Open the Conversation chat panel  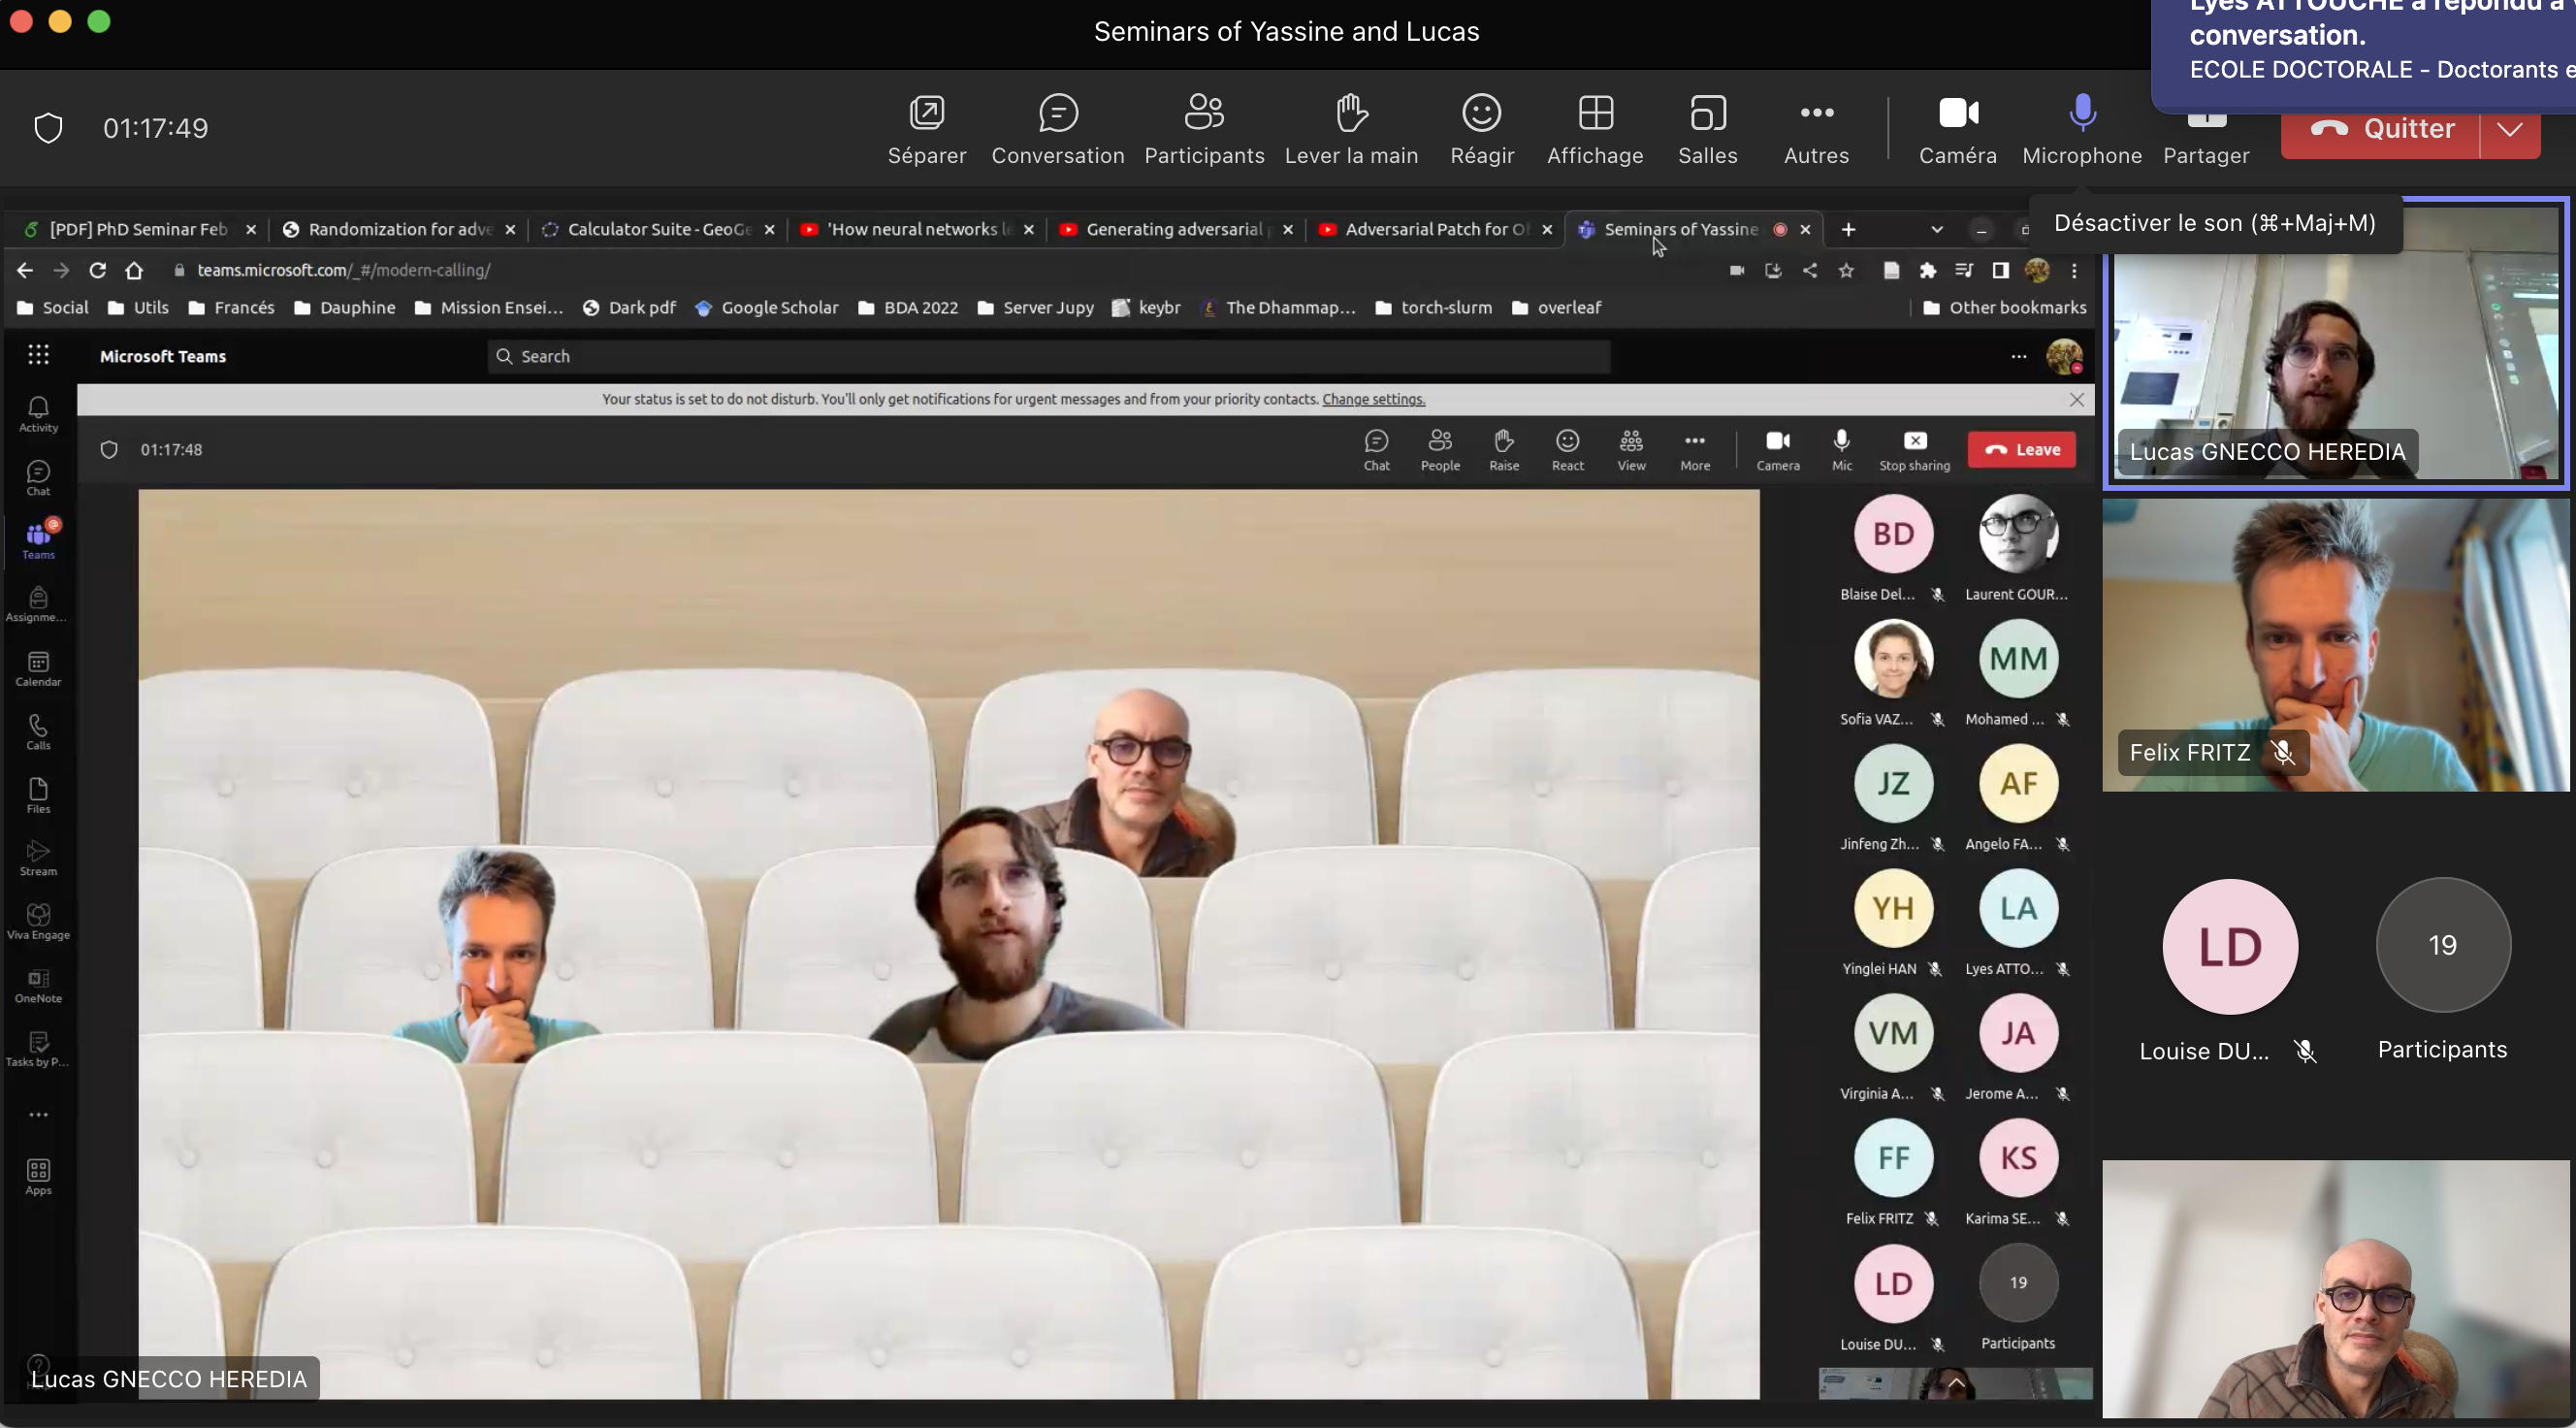click(x=1058, y=130)
